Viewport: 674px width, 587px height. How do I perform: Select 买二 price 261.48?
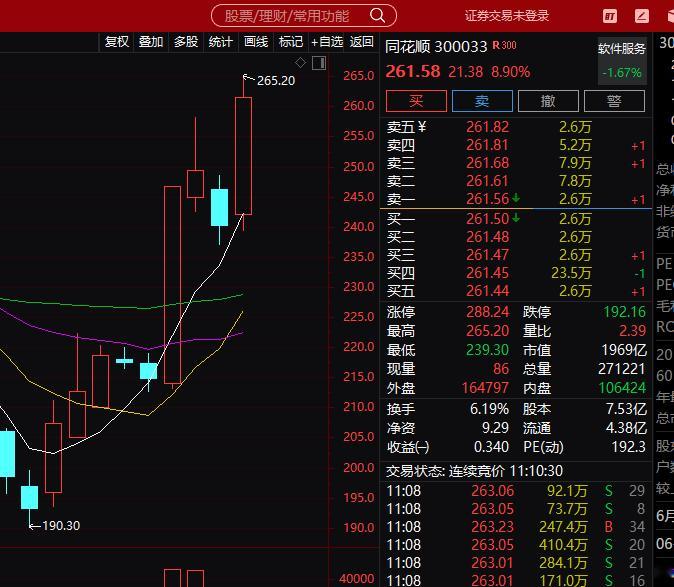tap(487, 237)
